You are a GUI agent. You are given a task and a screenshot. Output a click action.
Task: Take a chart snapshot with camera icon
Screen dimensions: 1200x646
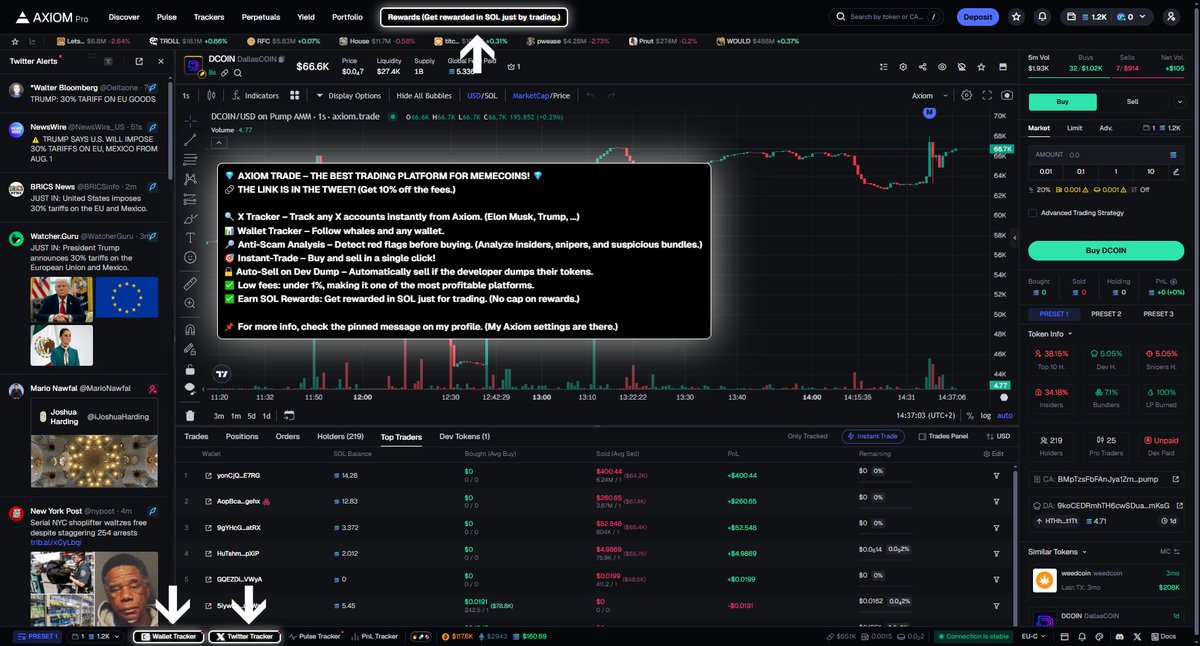[x=1006, y=96]
